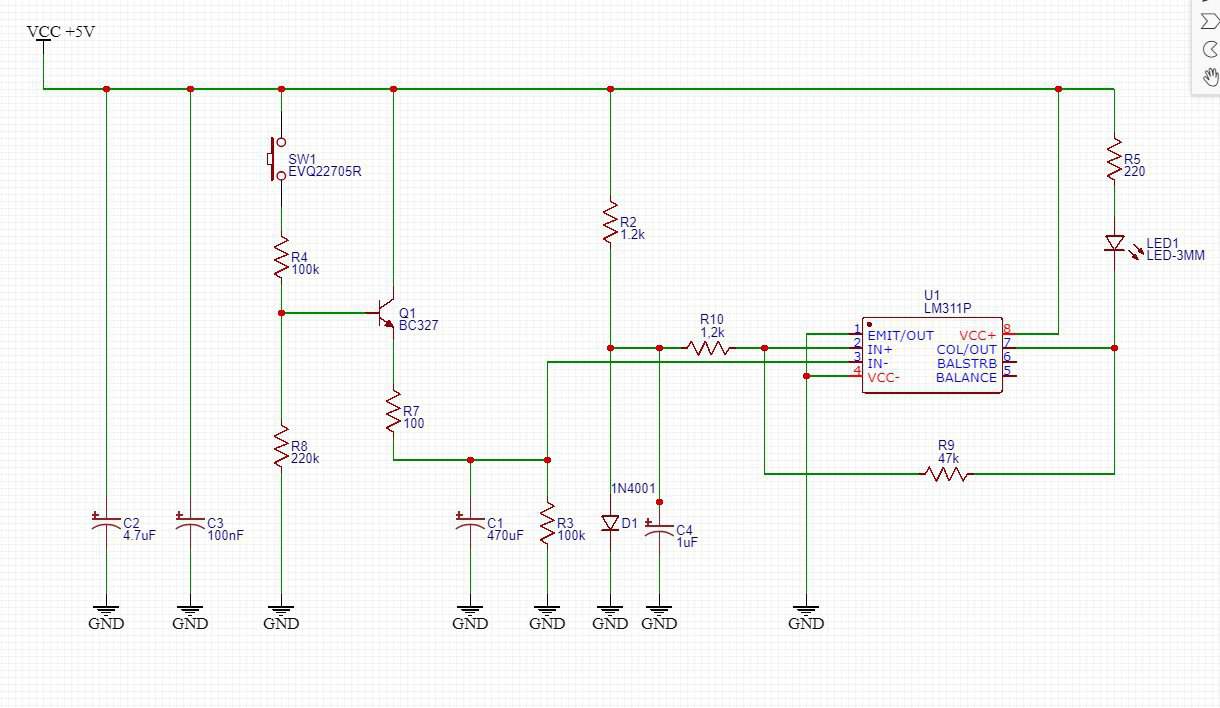1220x708 pixels.
Task: Click the R10 1.2k resistor symbol
Action: 708,348
